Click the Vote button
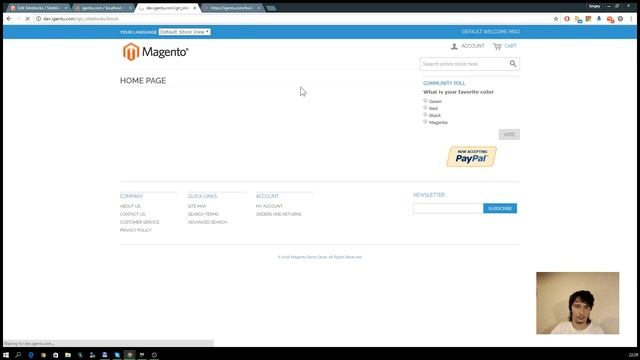 coord(509,134)
